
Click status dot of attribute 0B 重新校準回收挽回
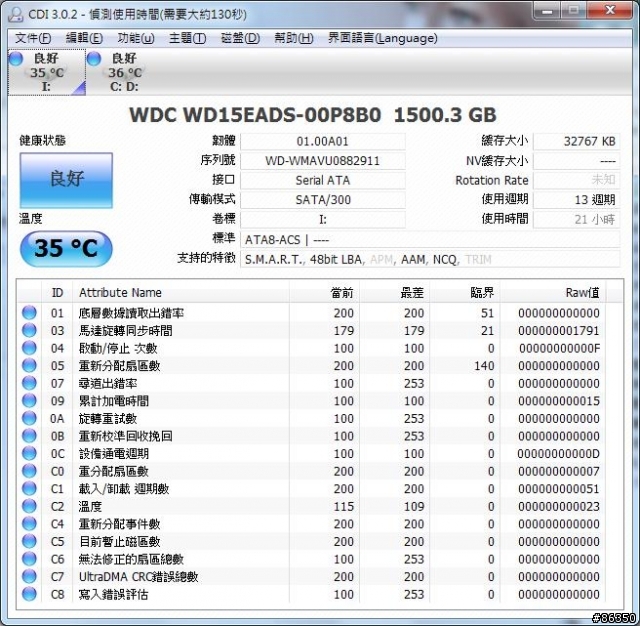[29, 436]
